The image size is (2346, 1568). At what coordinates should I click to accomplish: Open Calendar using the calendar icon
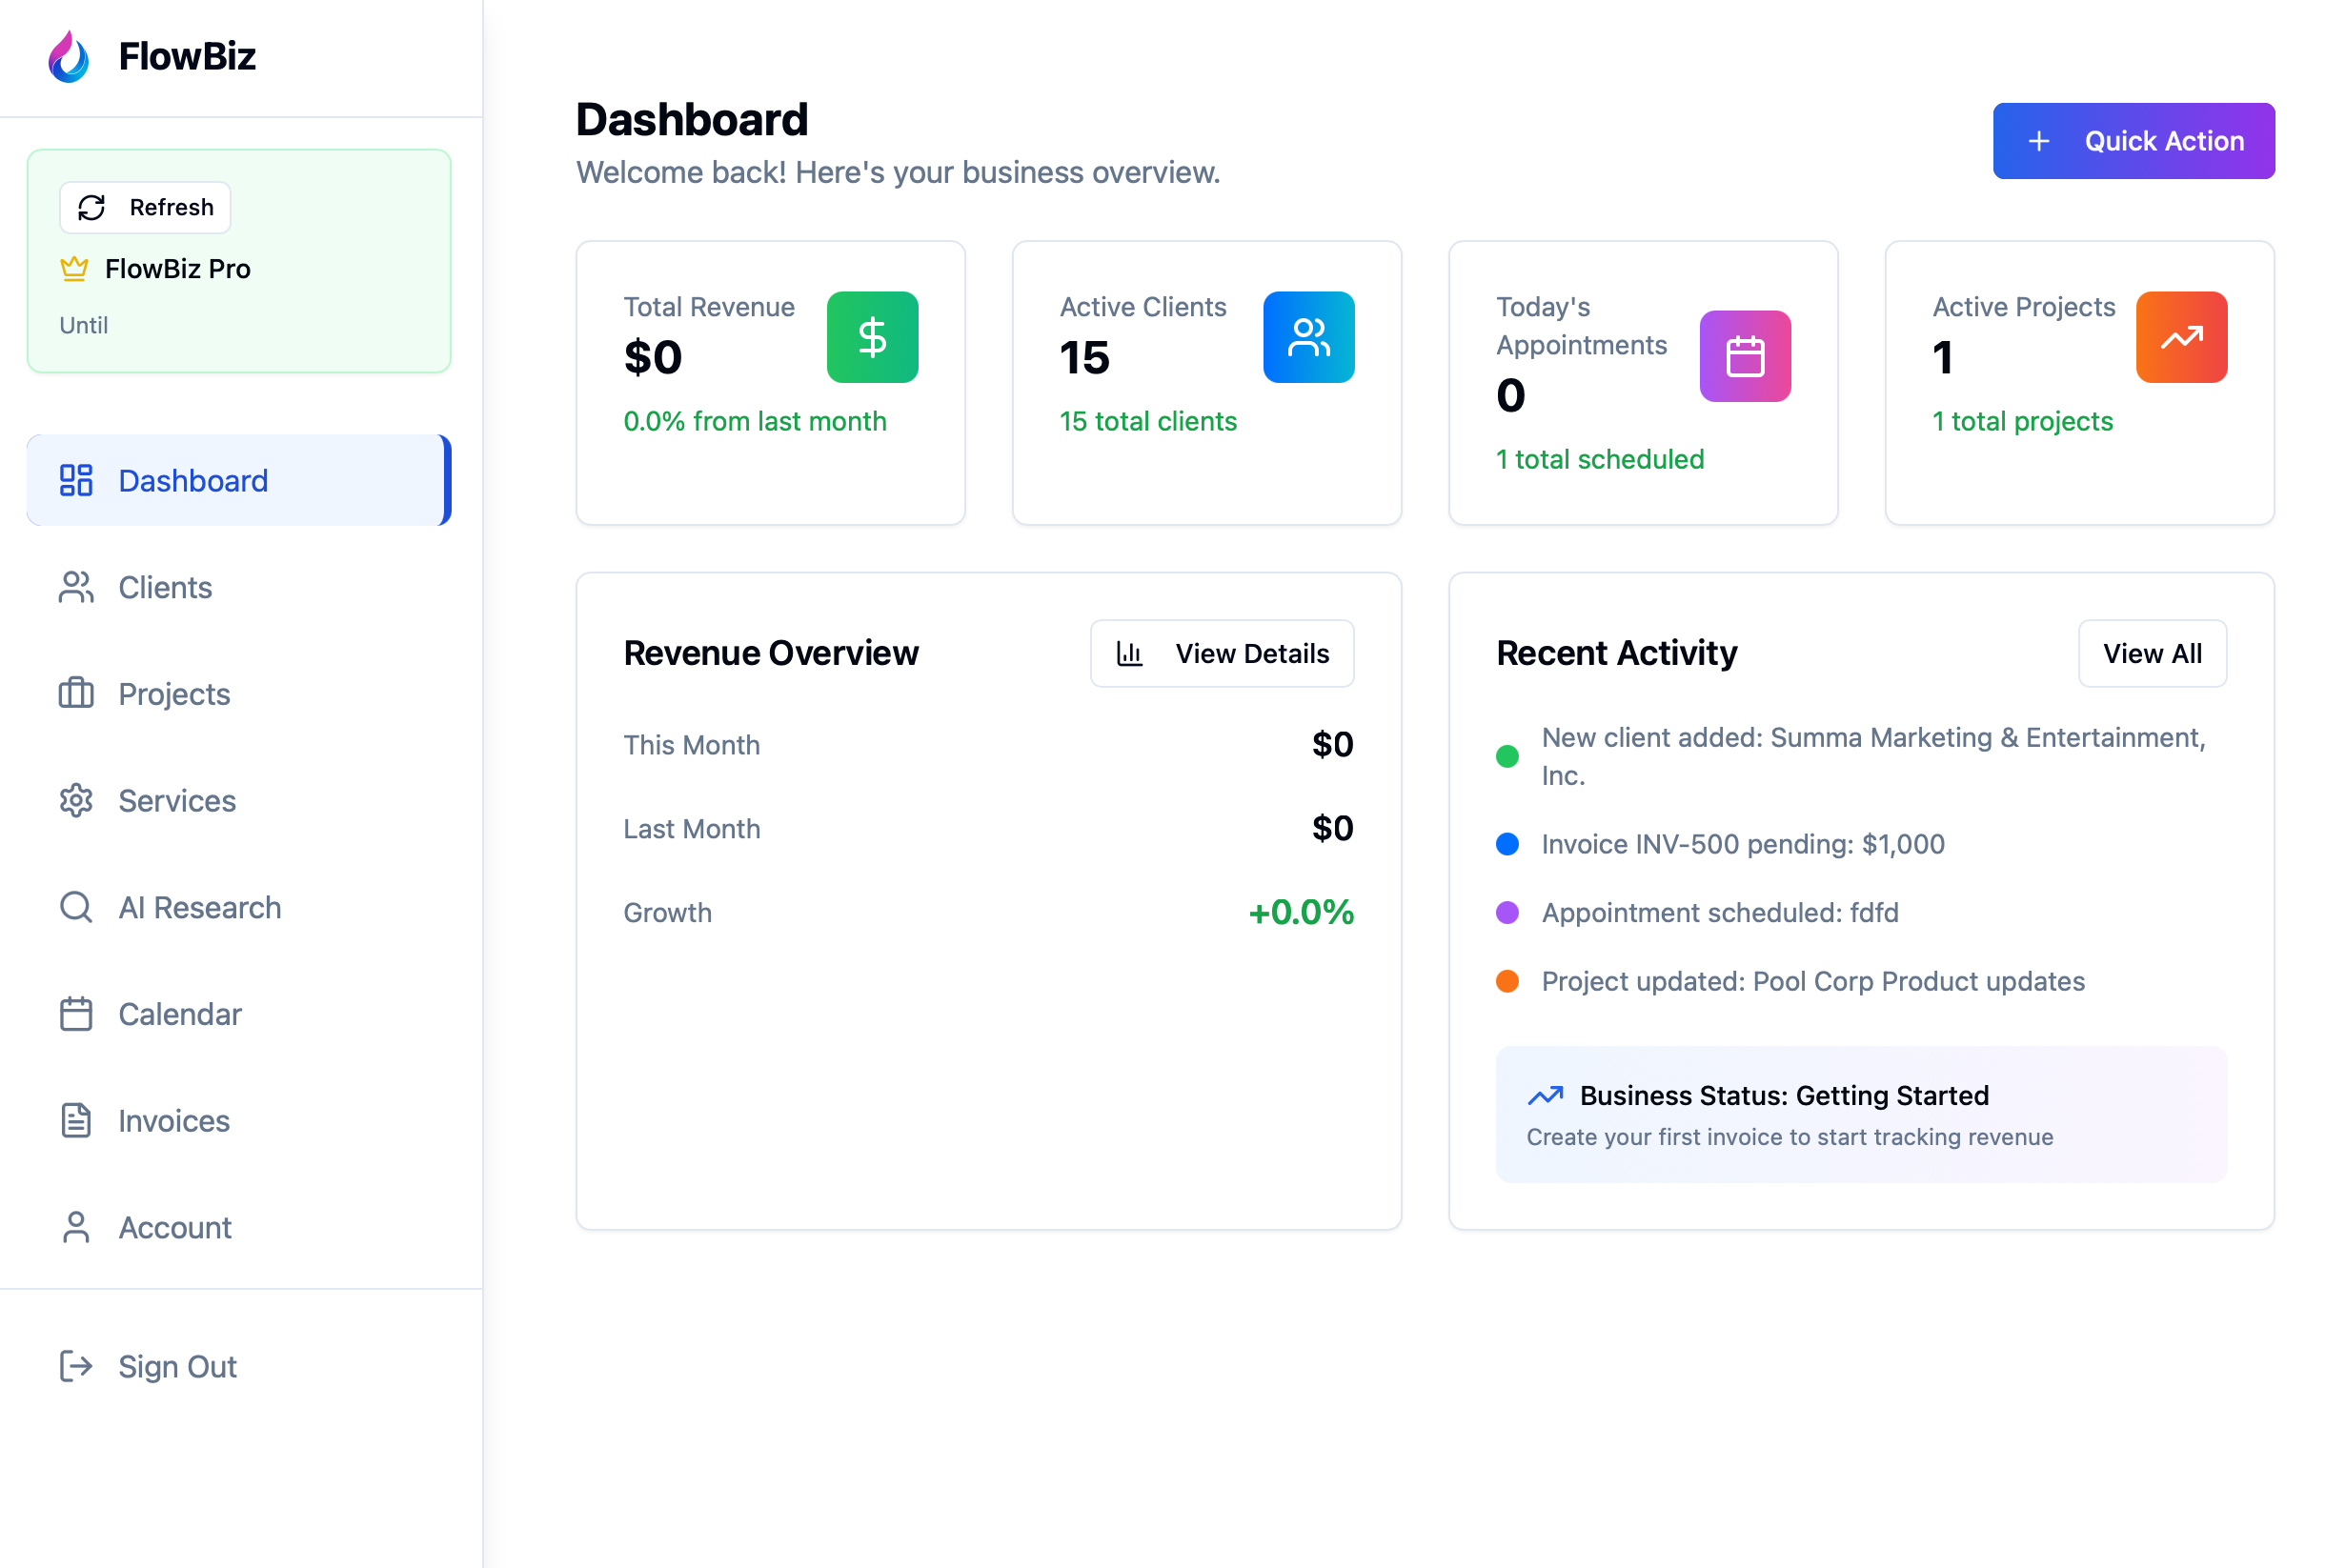[x=75, y=1013]
